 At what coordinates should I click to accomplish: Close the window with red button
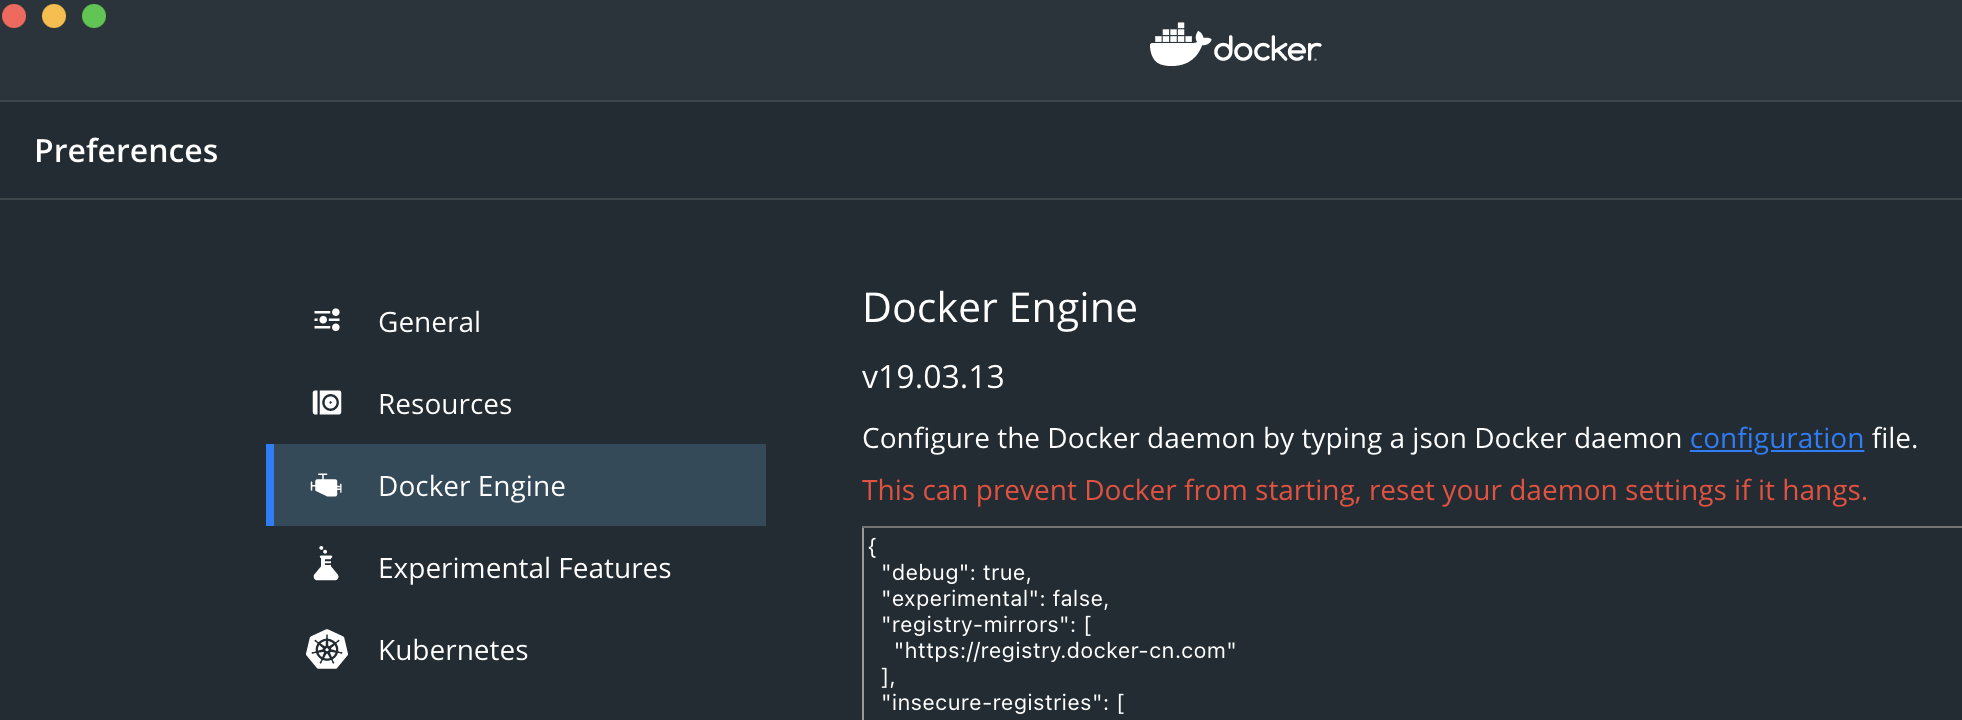pyautogui.click(x=14, y=16)
